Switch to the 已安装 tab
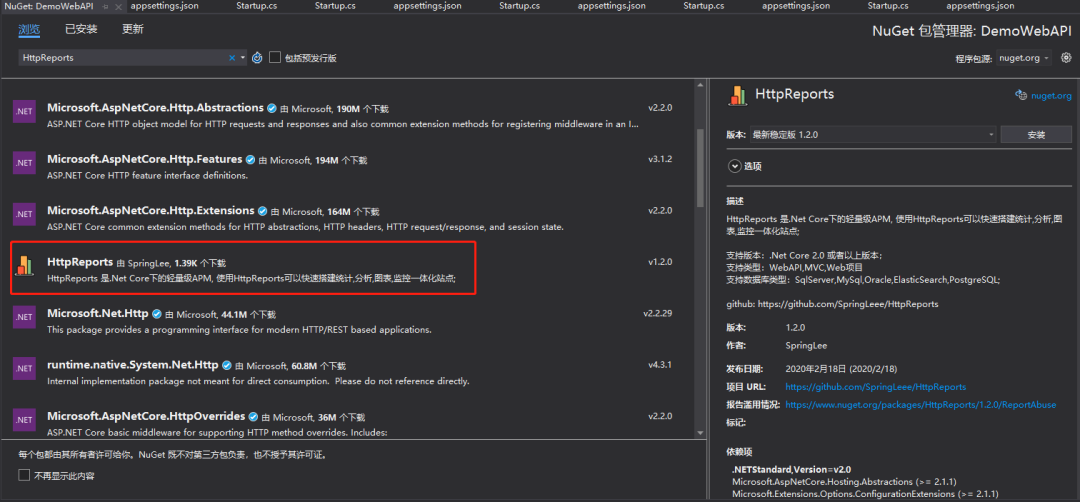Image resolution: width=1080 pixels, height=502 pixels. [81, 30]
